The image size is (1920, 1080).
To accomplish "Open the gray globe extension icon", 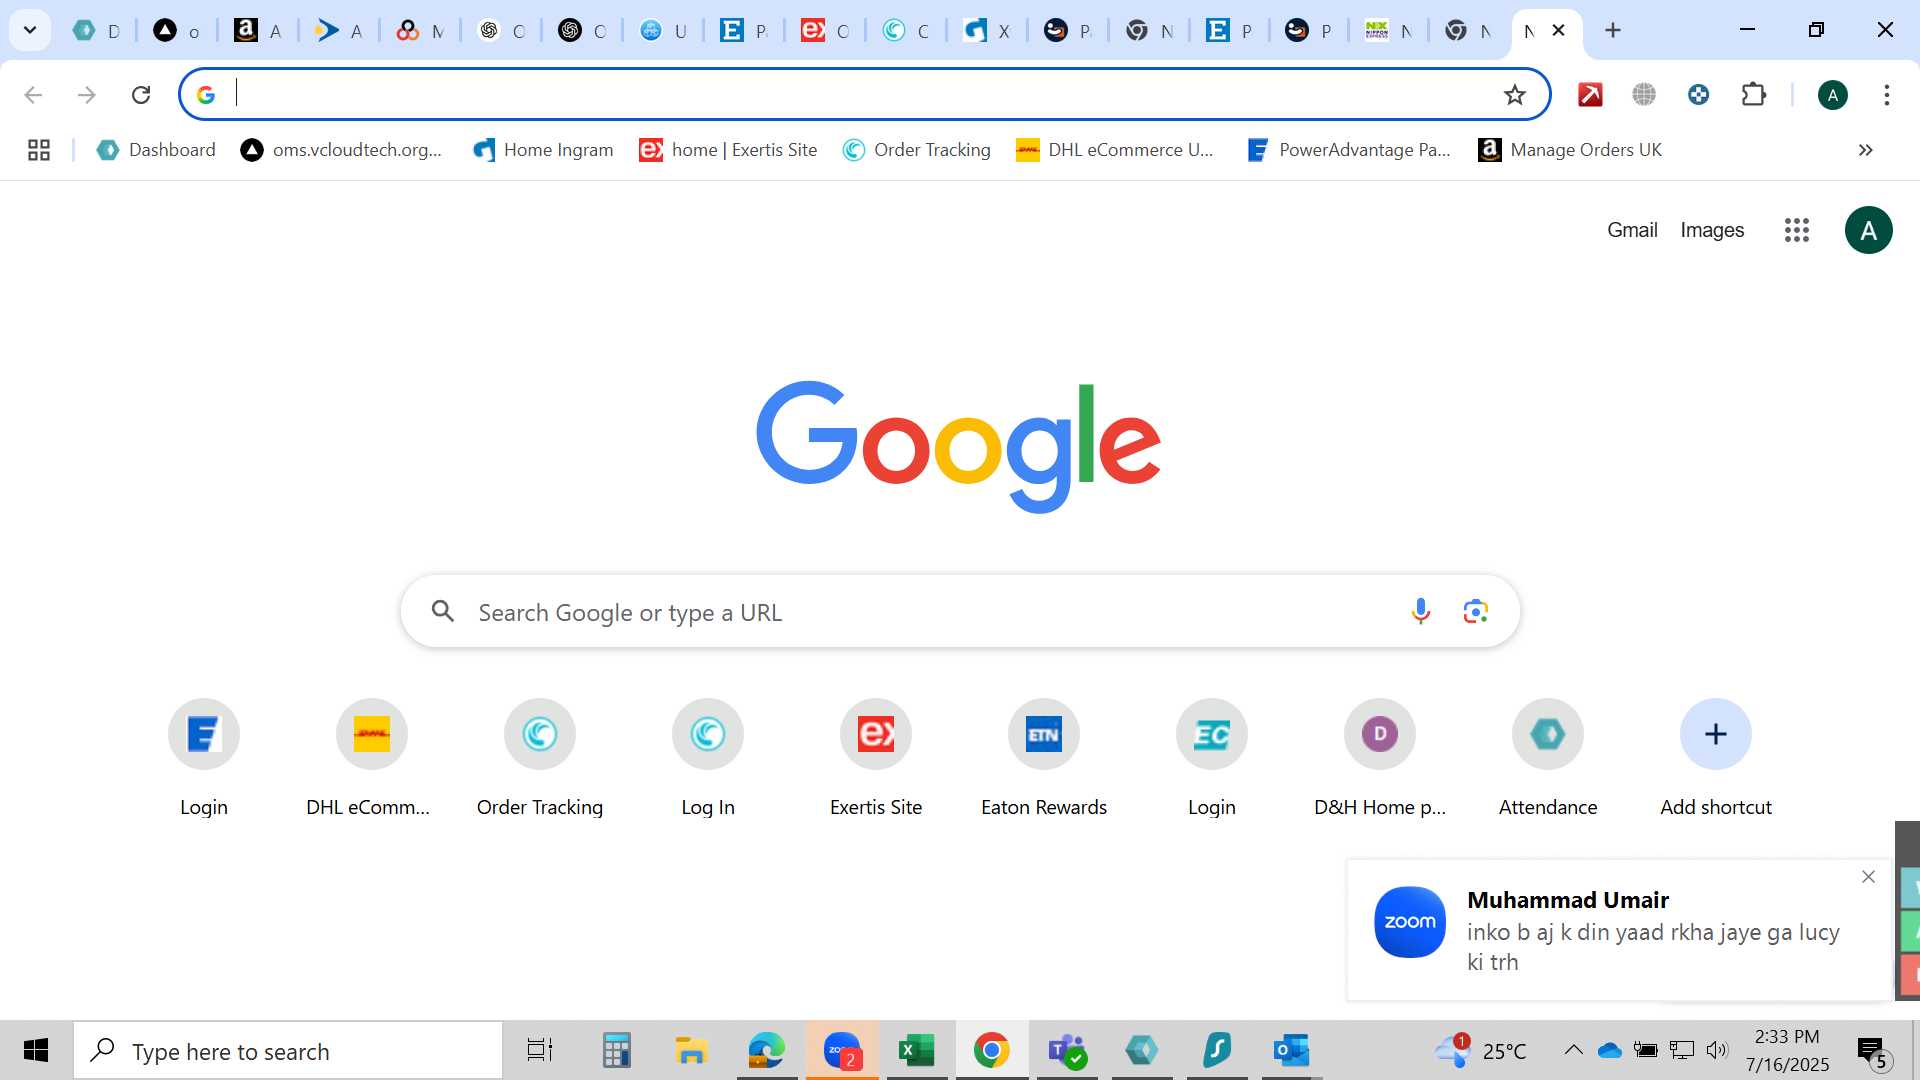I will click(1644, 95).
